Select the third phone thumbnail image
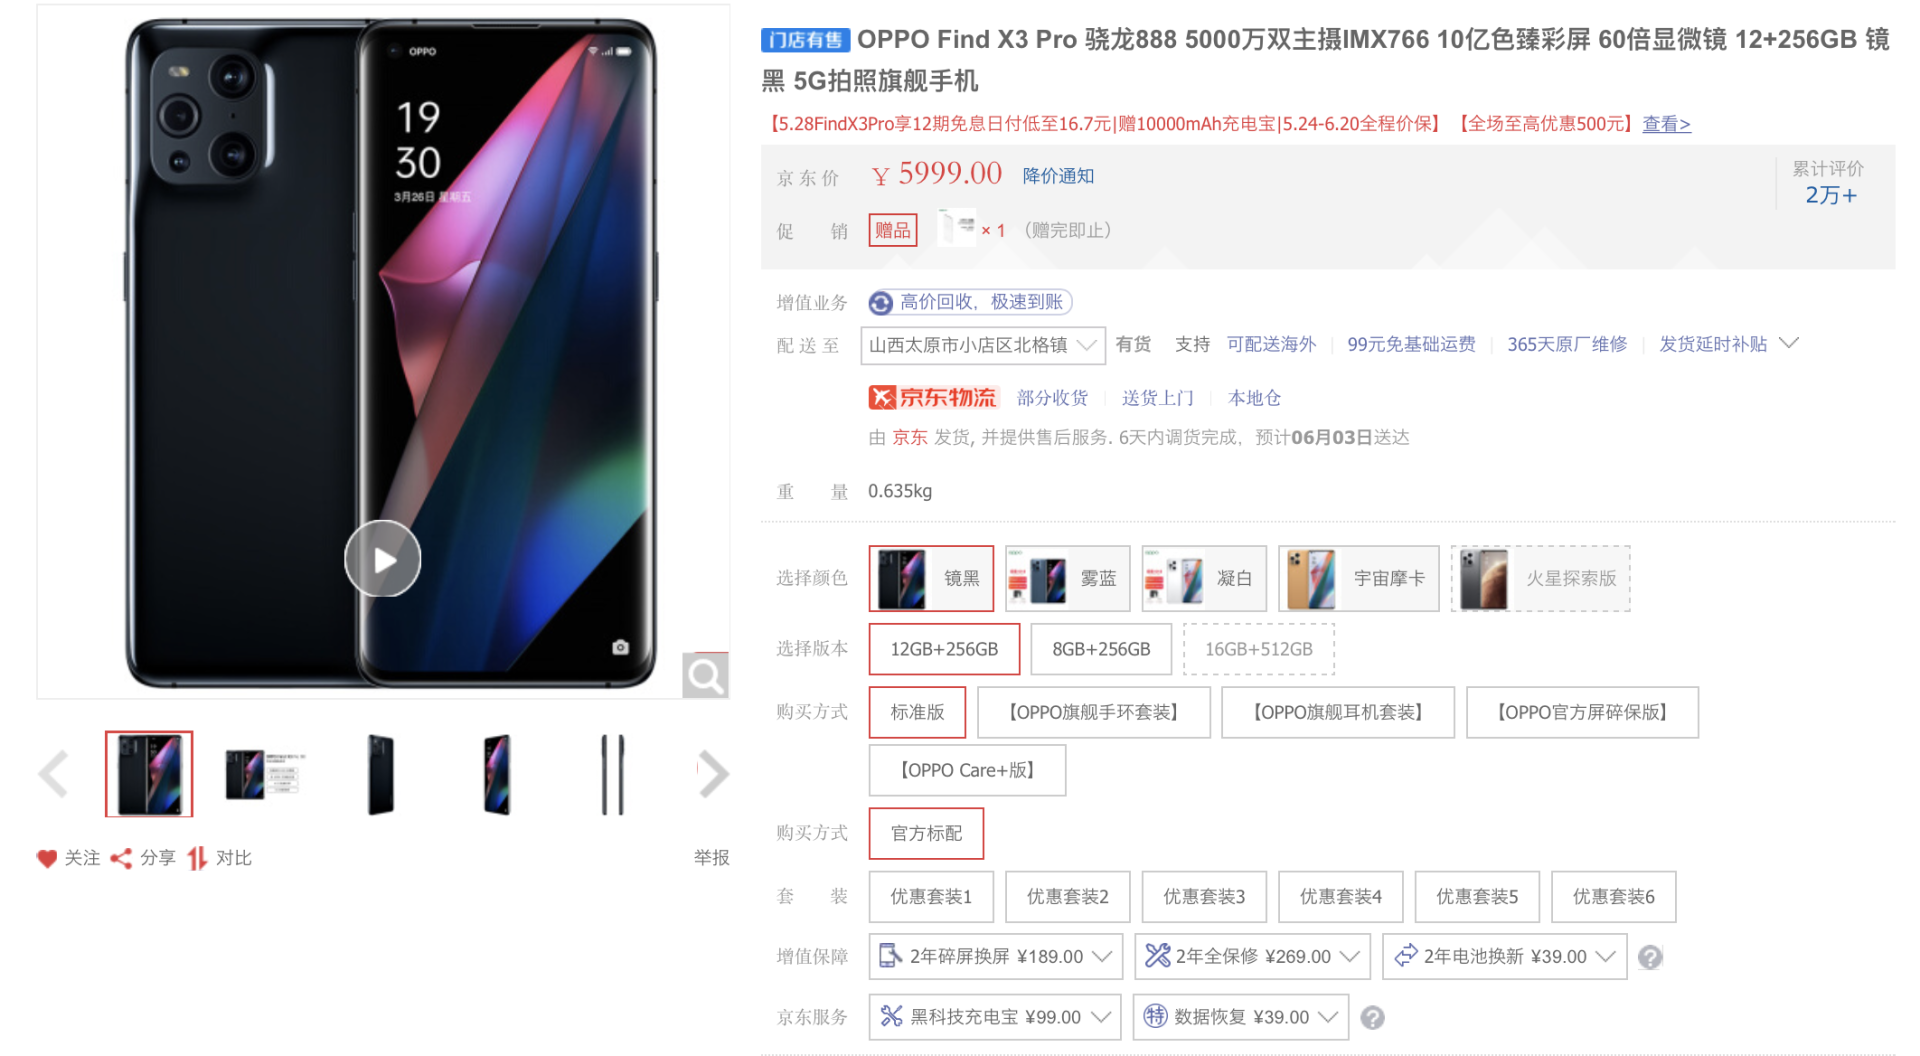1920x1056 pixels. click(381, 774)
